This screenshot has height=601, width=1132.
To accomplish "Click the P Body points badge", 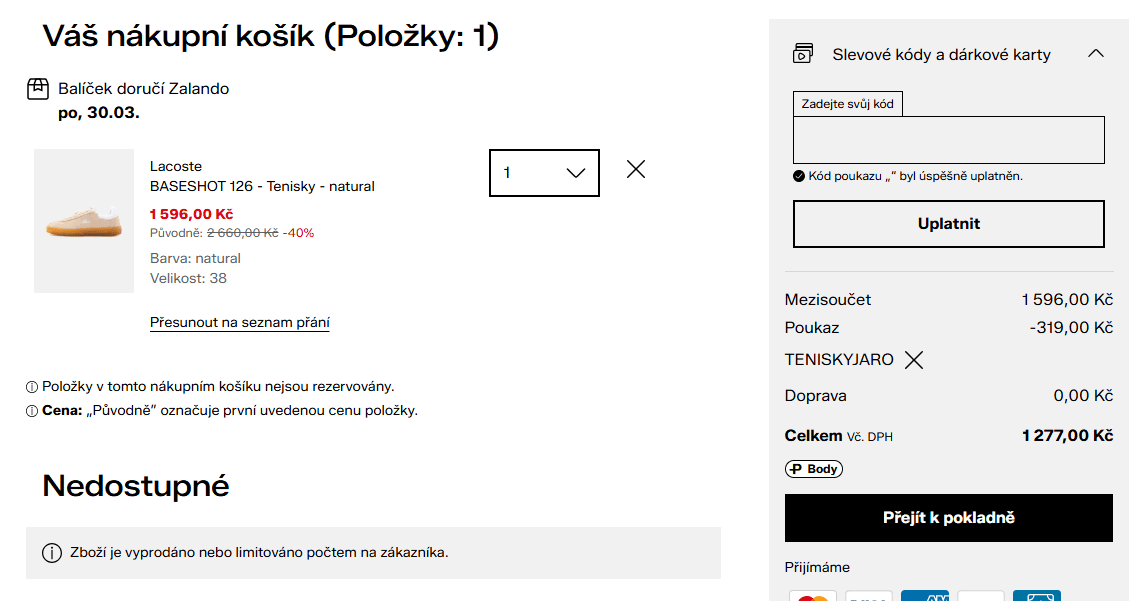I will pyautogui.click(x=813, y=468).
